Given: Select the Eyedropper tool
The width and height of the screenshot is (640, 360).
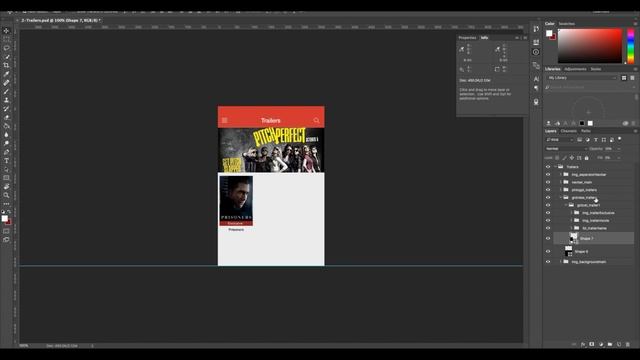Looking at the screenshot, I should click(6, 74).
